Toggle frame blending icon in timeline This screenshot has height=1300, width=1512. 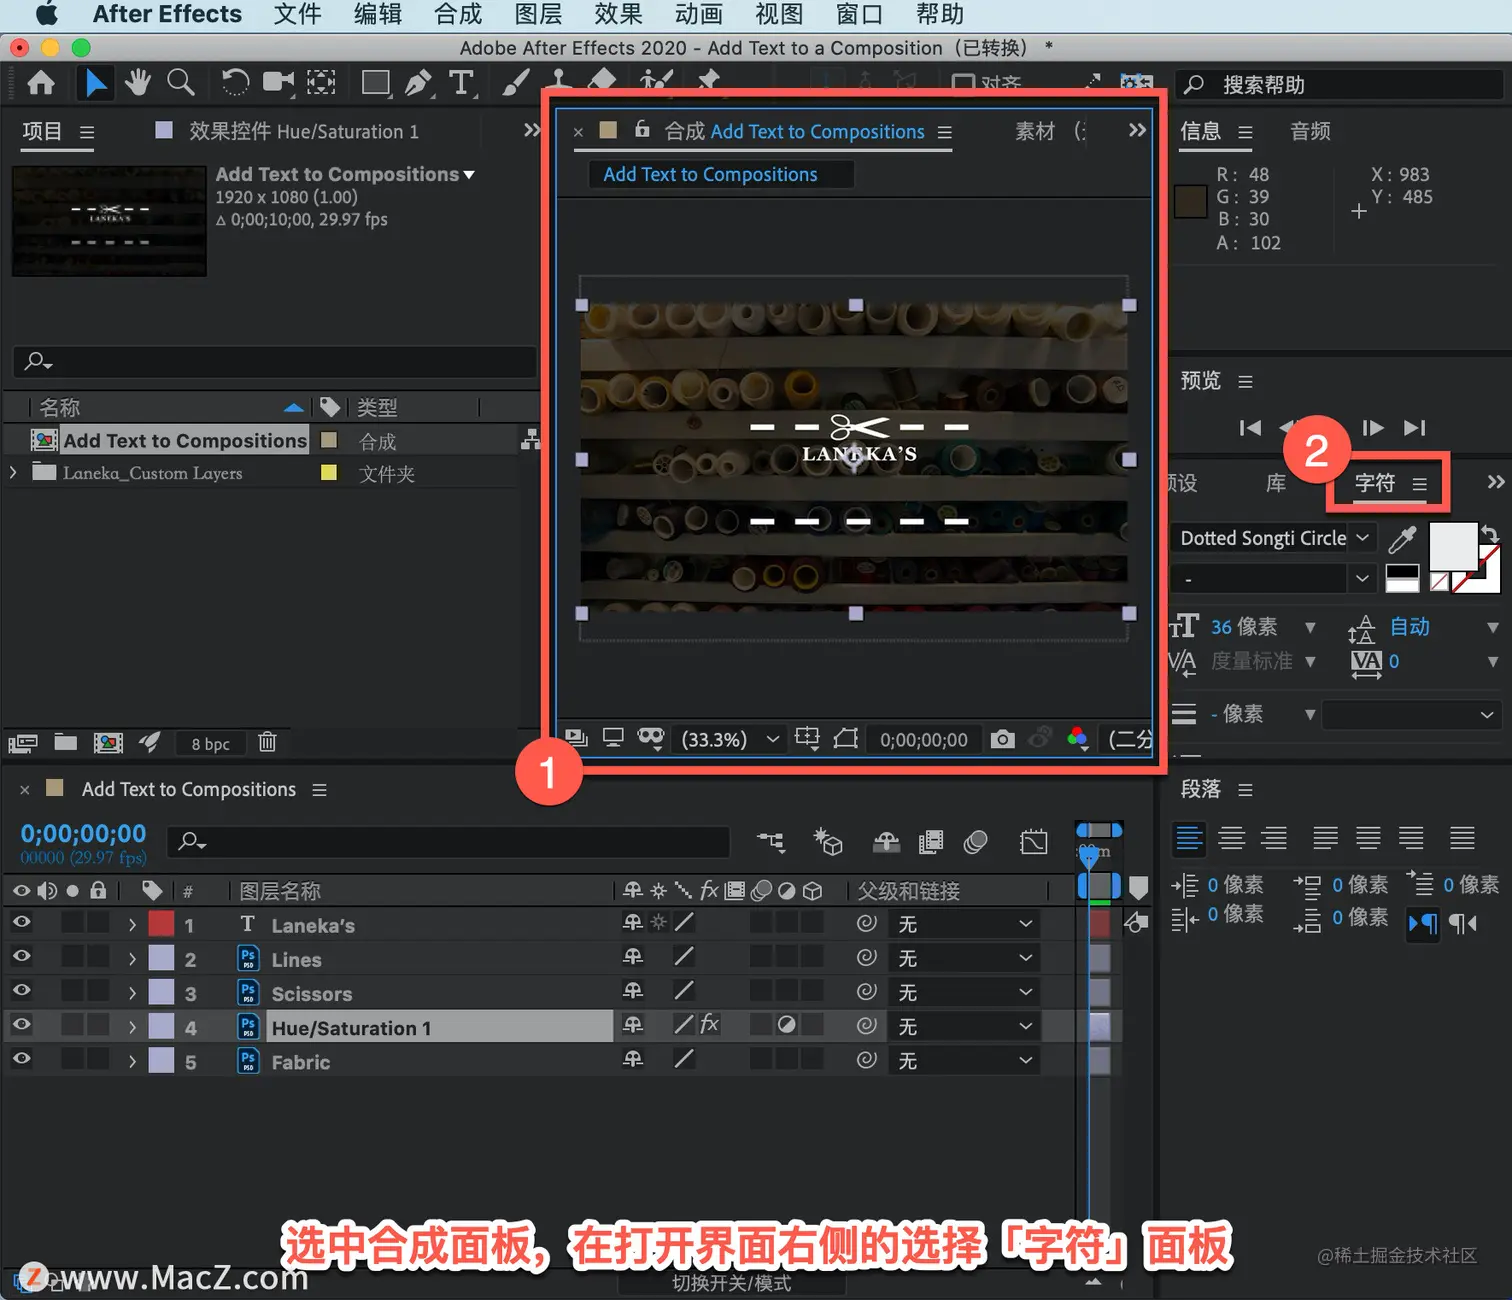931,842
